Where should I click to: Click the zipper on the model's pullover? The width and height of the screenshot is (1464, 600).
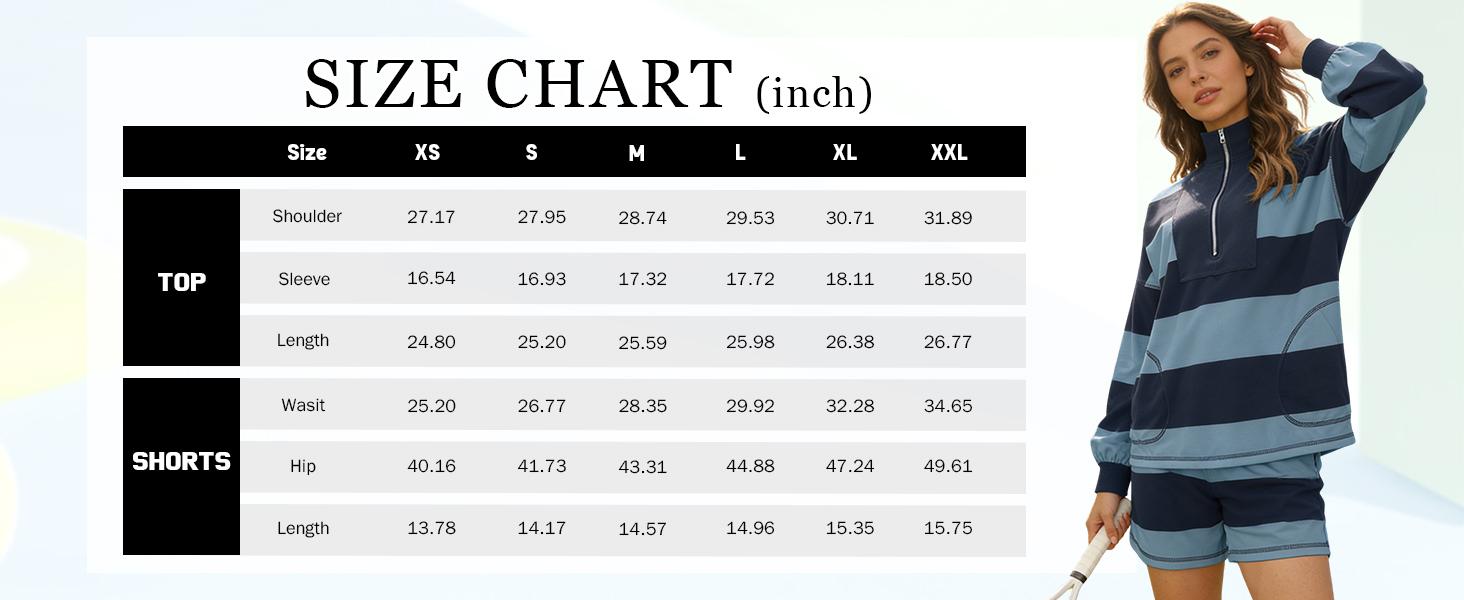[x=1219, y=192]
